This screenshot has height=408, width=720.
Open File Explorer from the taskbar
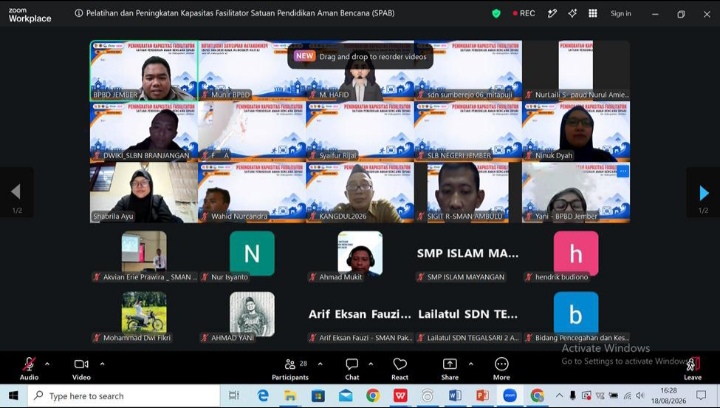tap(290, 396)
